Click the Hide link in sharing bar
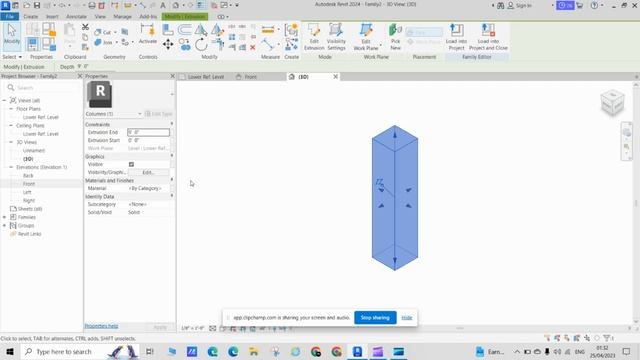The height and width of the screenshot is (360, 640). pyautogui.click(x=407, y=318)
